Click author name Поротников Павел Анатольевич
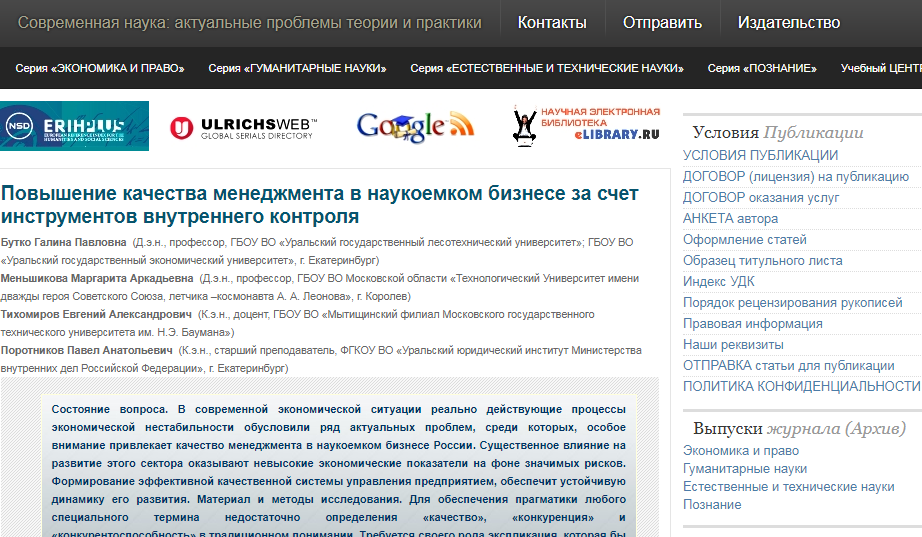The image size is (922, 537). [86, 351]
